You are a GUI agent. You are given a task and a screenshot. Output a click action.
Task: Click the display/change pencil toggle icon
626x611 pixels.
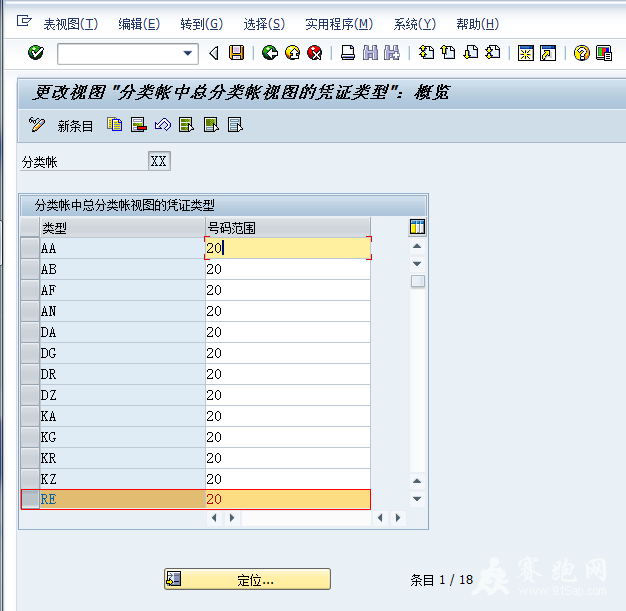point(37,125)
